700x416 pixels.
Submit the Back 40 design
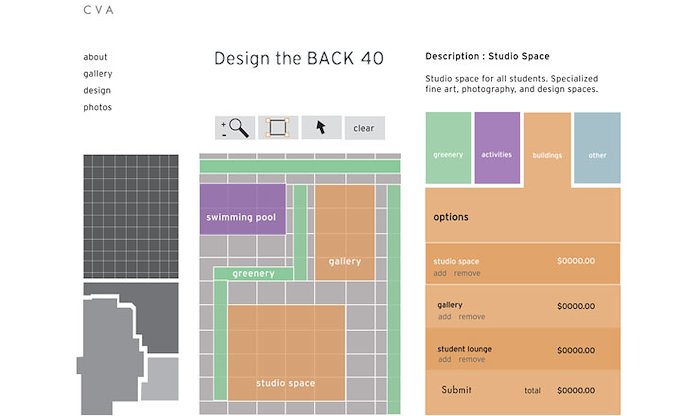pyautogui.click(x=456, y=390)
